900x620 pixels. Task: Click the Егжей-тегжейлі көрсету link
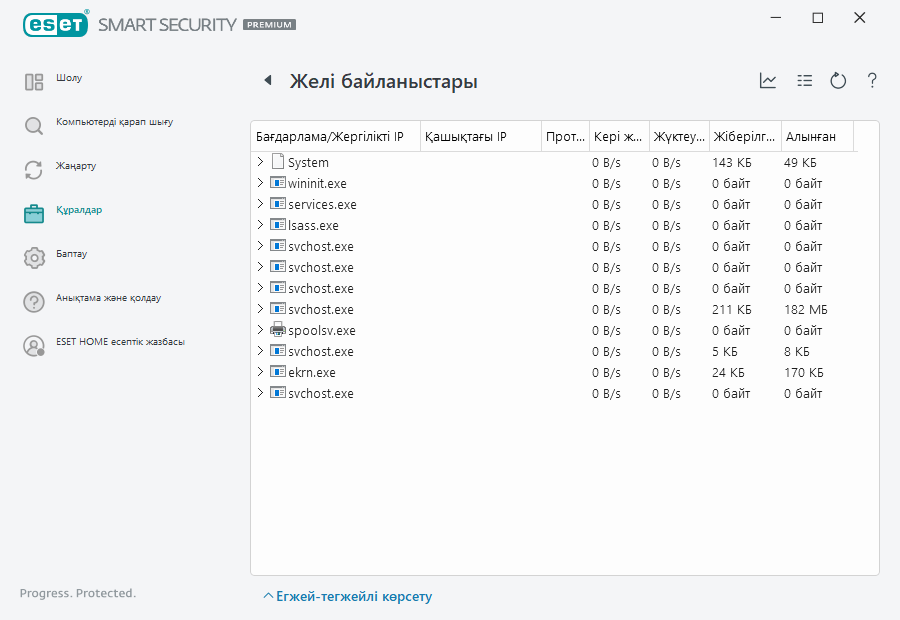(x=347, y=597)
